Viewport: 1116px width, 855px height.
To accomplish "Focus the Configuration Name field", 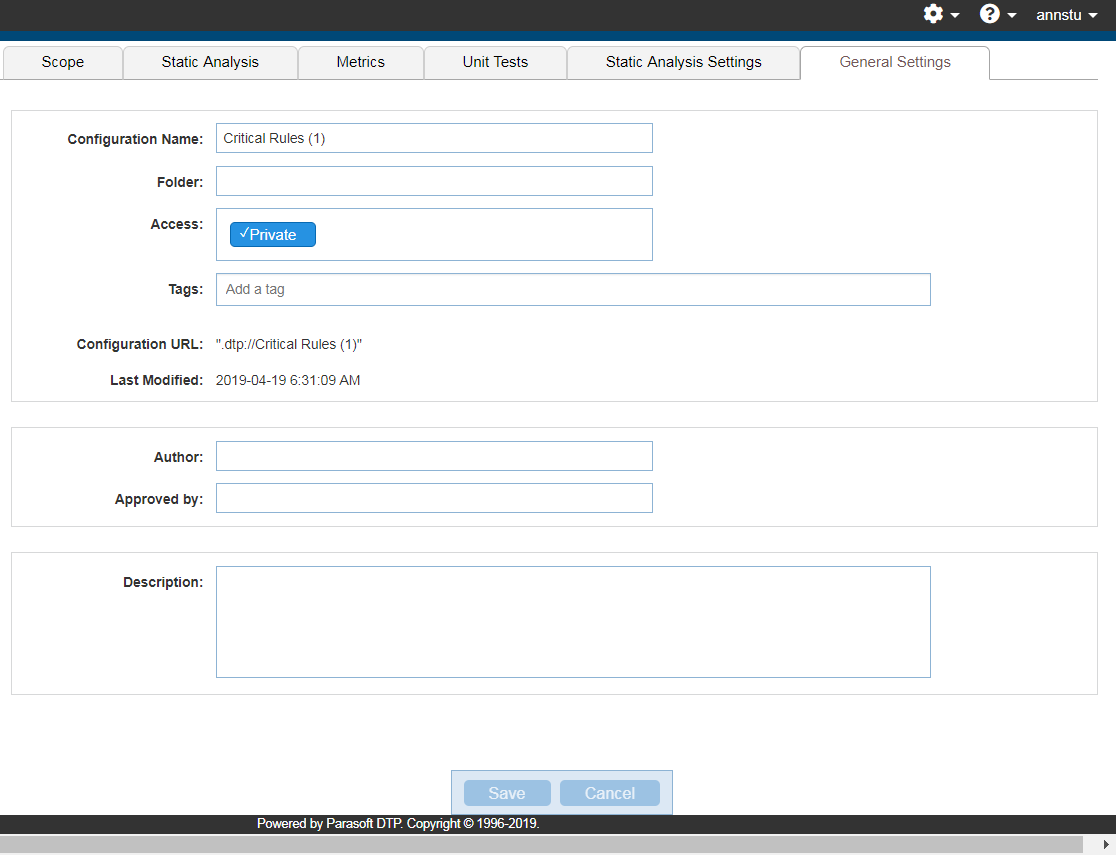I will tap(434, 138).
